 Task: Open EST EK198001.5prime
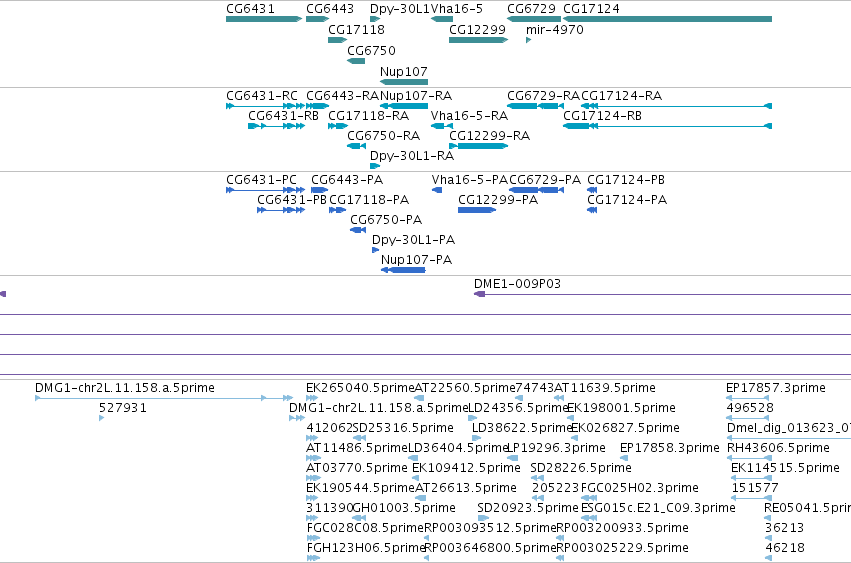tap(621, 408)
